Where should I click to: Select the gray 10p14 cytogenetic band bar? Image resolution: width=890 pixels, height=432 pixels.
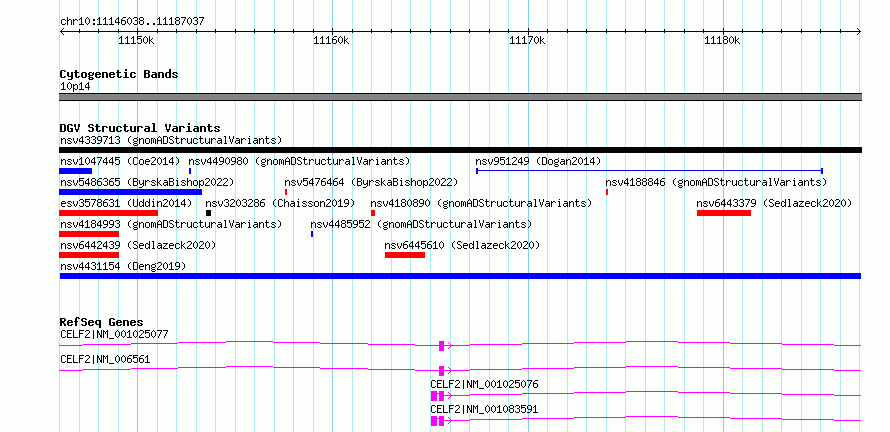coord(460,97)
